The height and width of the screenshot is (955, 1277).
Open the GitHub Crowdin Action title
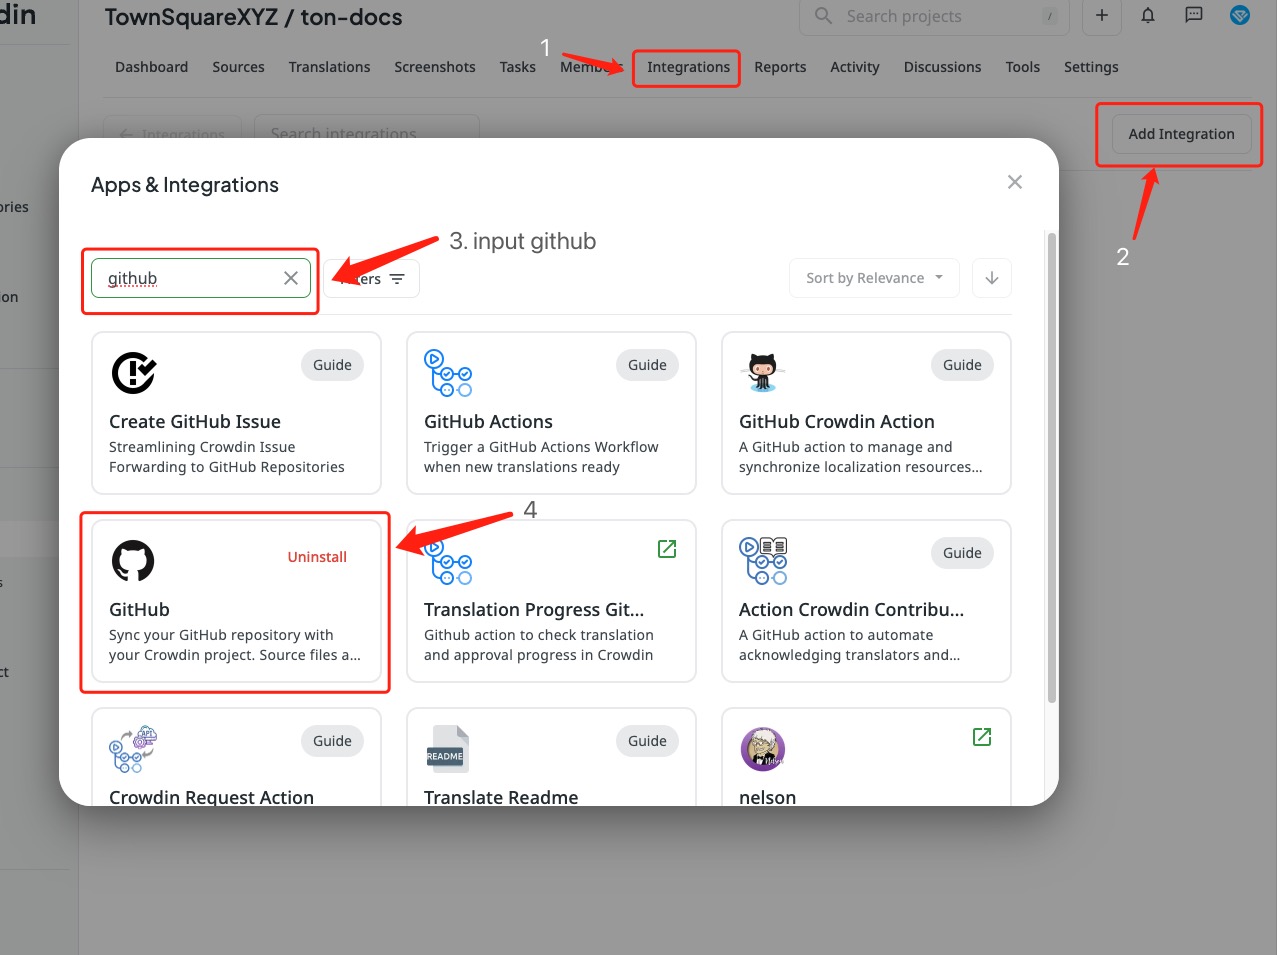coord(837,421)
